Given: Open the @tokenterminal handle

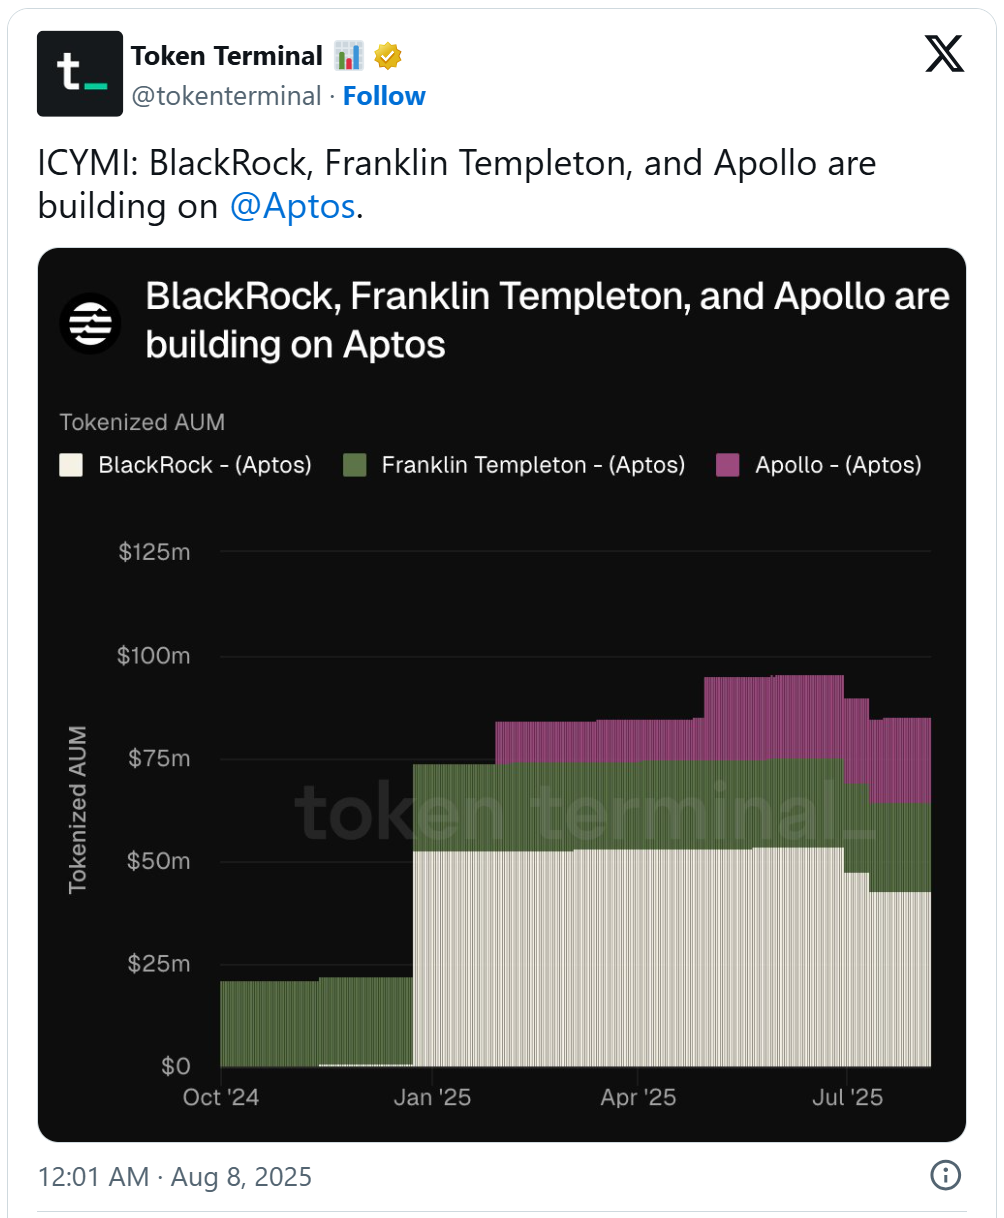Looking at the screenshot, I should point(226,96).
